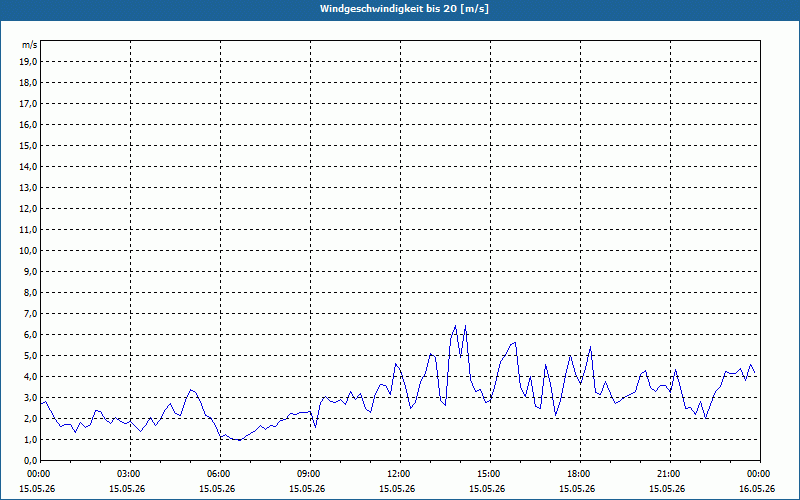
Task: Select the '4,0' y-axis value
Action: (x=30, y=376)
